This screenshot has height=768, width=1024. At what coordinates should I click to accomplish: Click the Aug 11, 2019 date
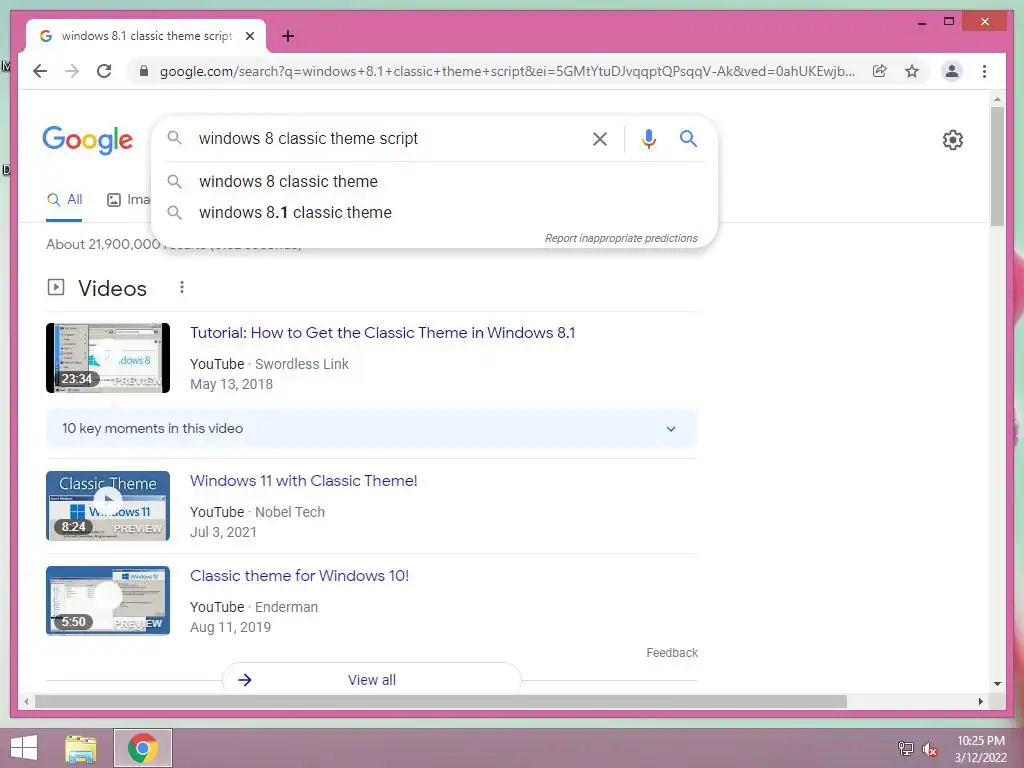[x=230, y=627]
